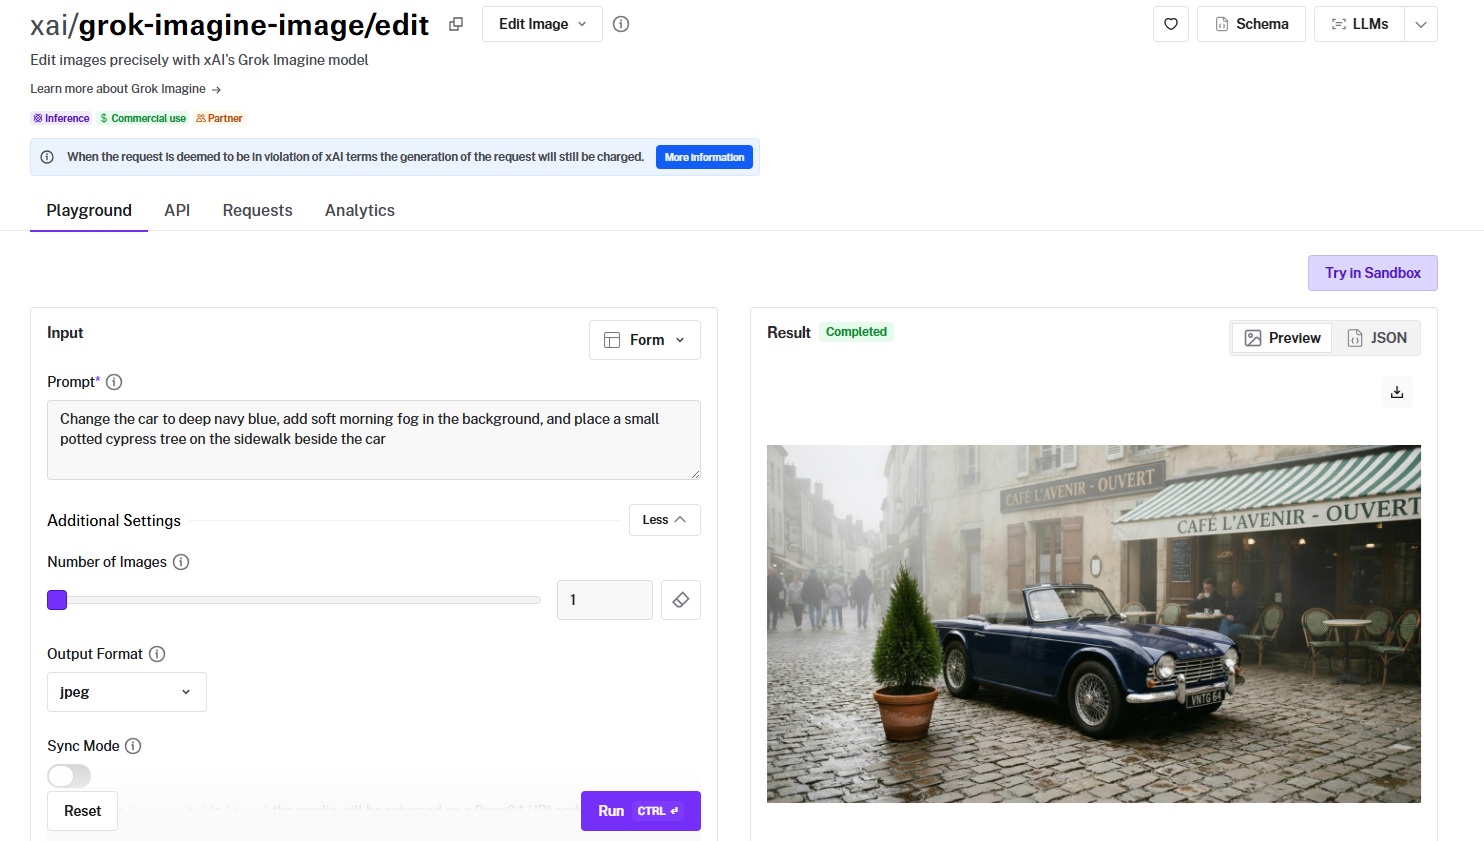Switch to the API tab

(x=177, y=210)
